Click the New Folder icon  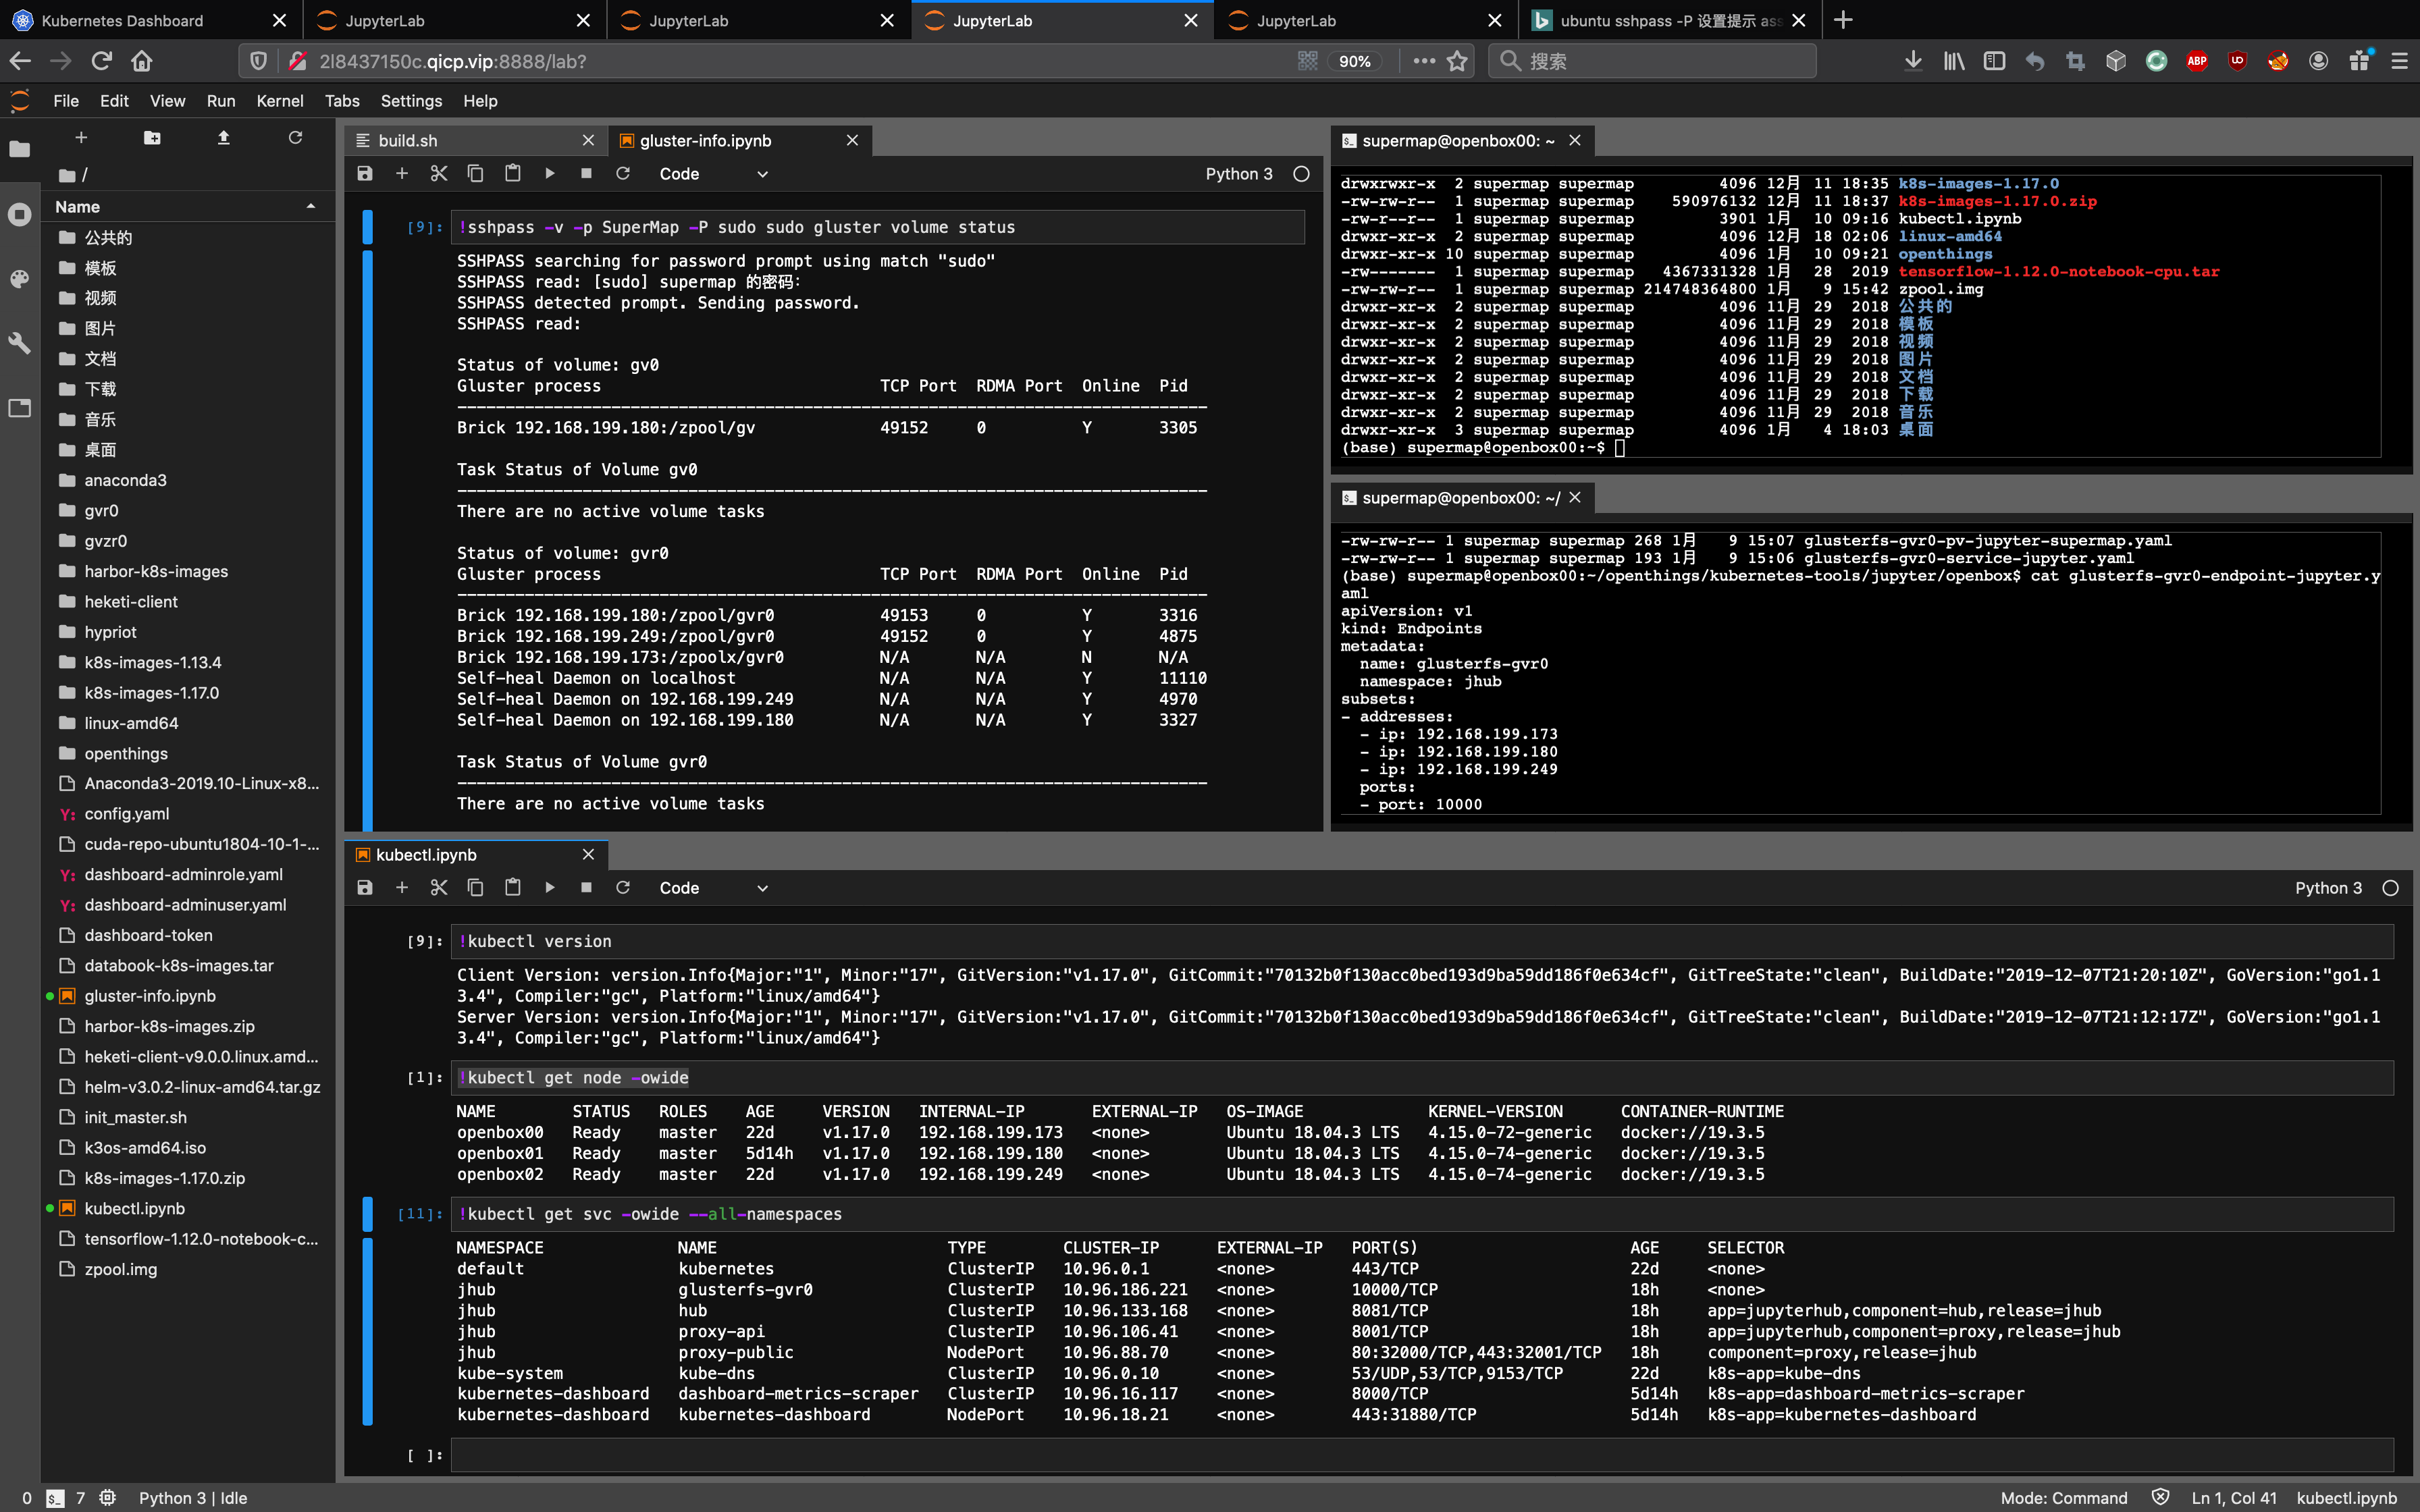point(152,138)
